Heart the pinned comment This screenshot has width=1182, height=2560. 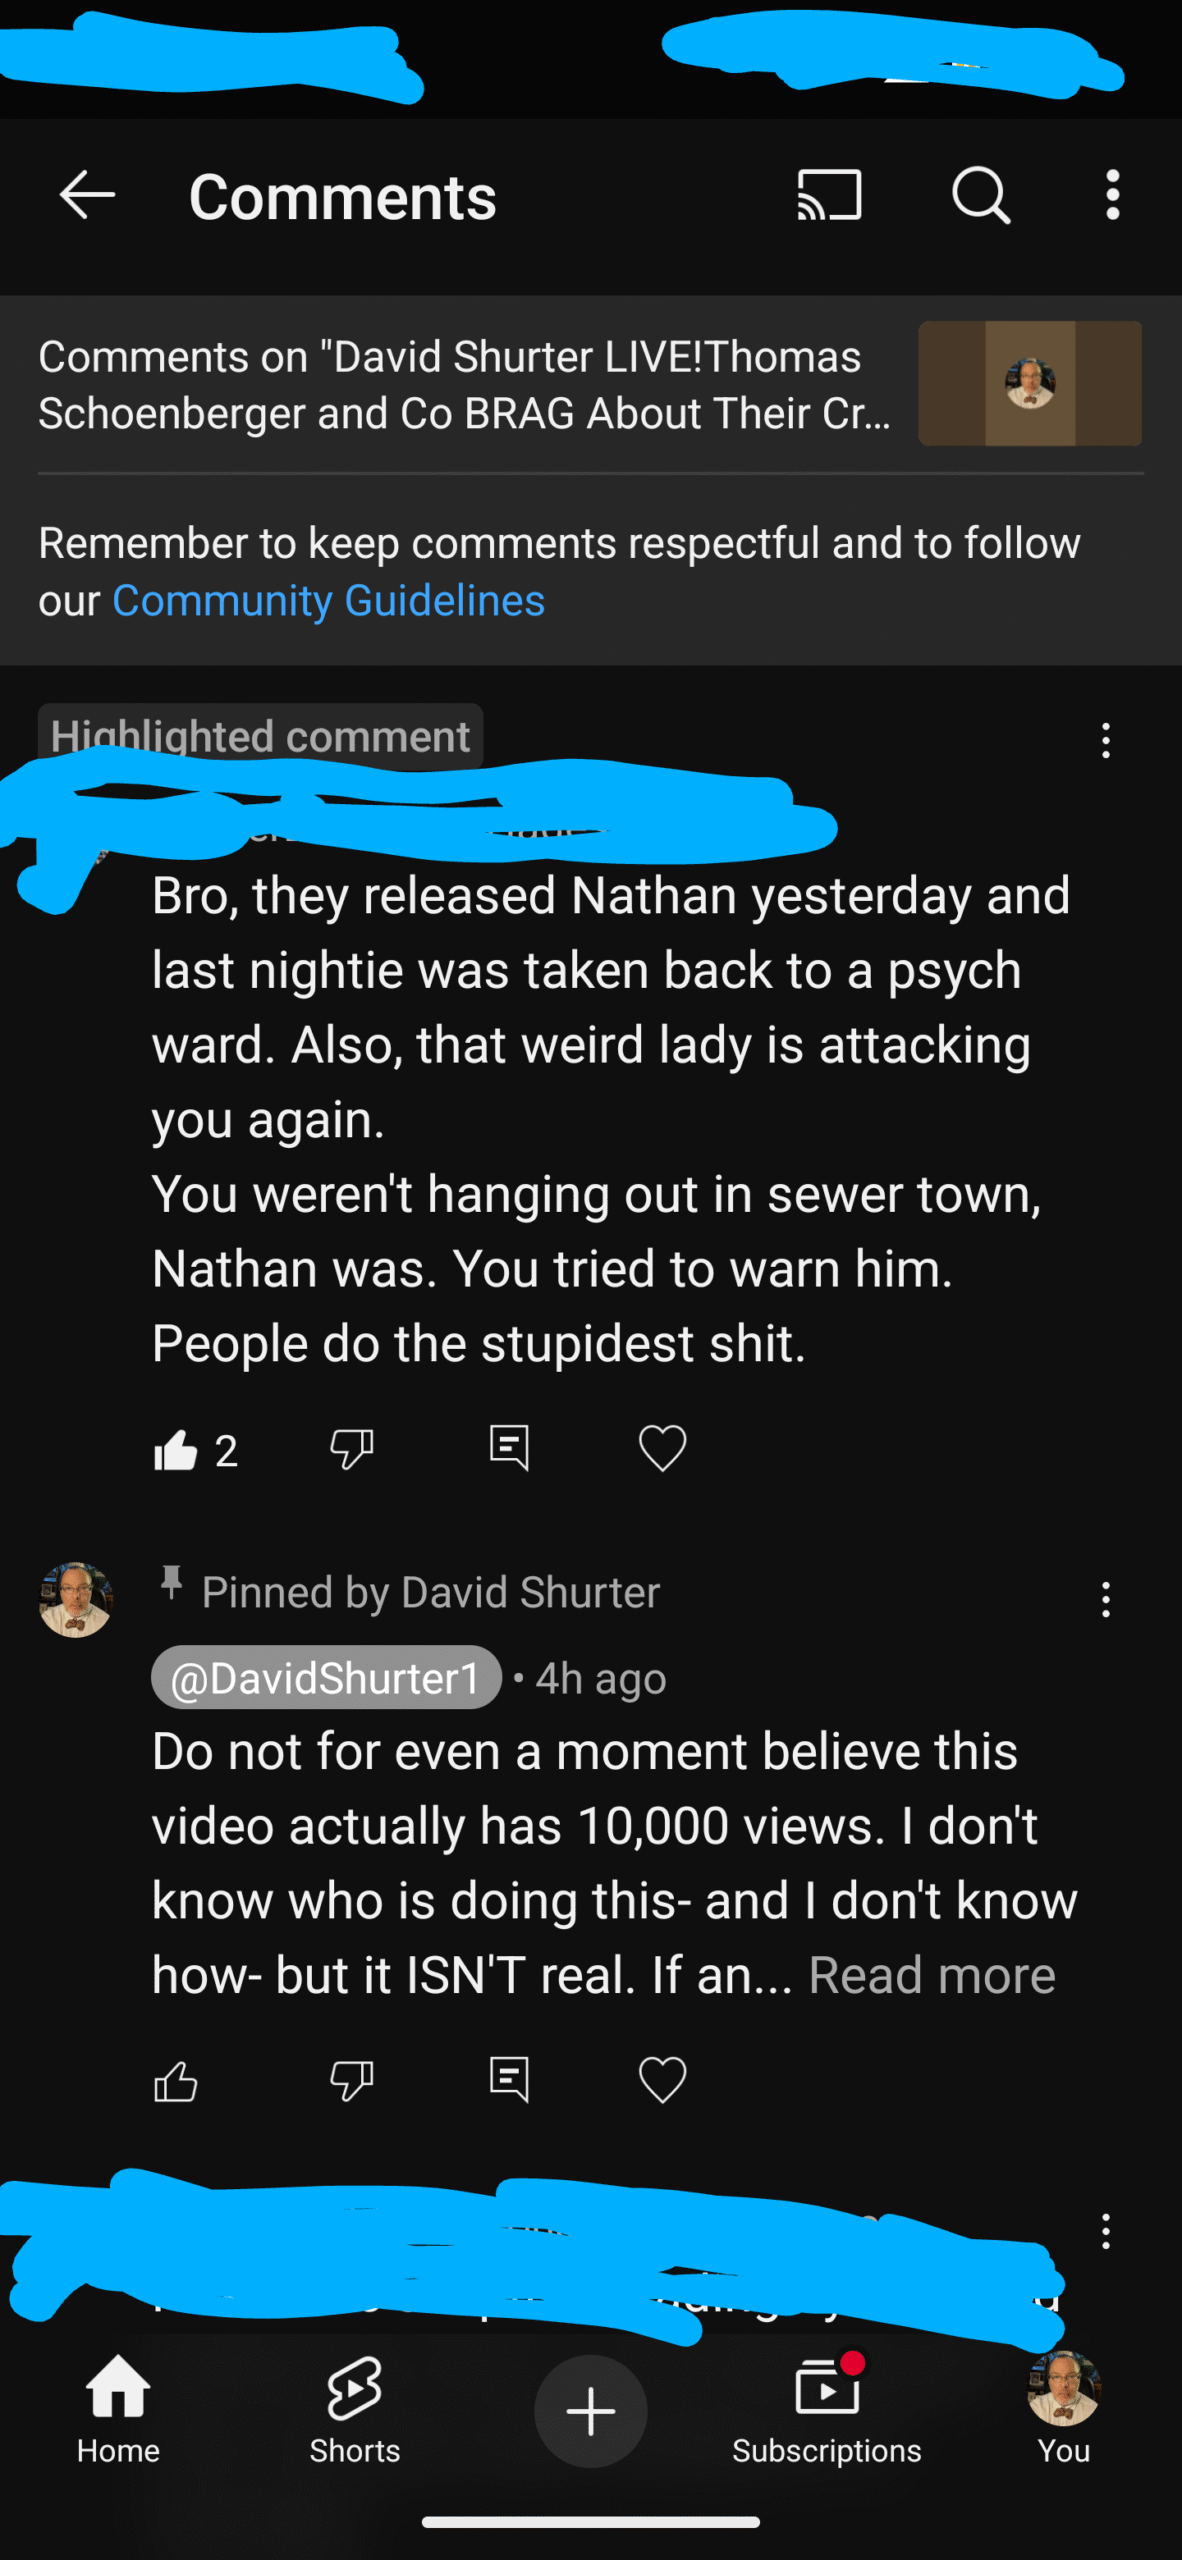pyautogui.click(x=662, y=2080)
